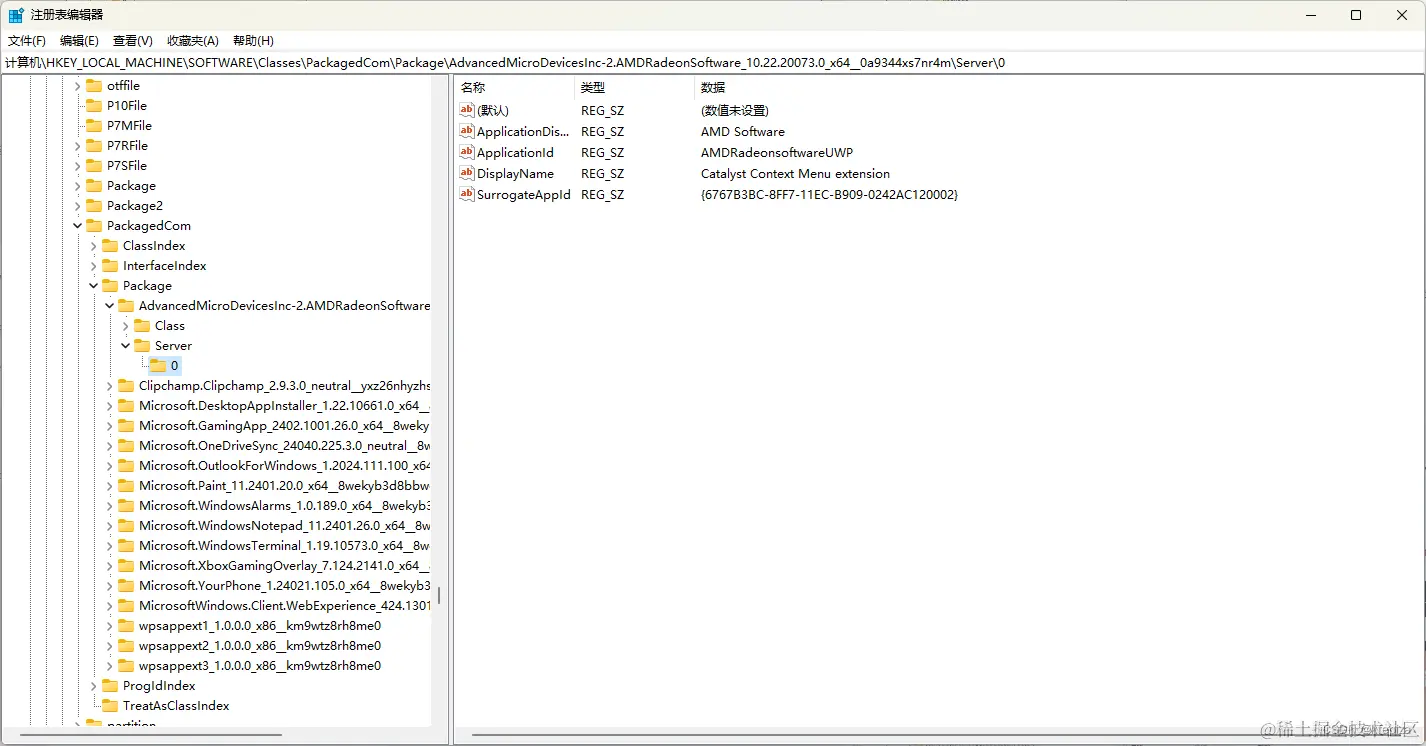The width and height of the screenshot is (1426, 746).
Task: Click the string icon of SurrogateAppId value
Action: [467, 194]
